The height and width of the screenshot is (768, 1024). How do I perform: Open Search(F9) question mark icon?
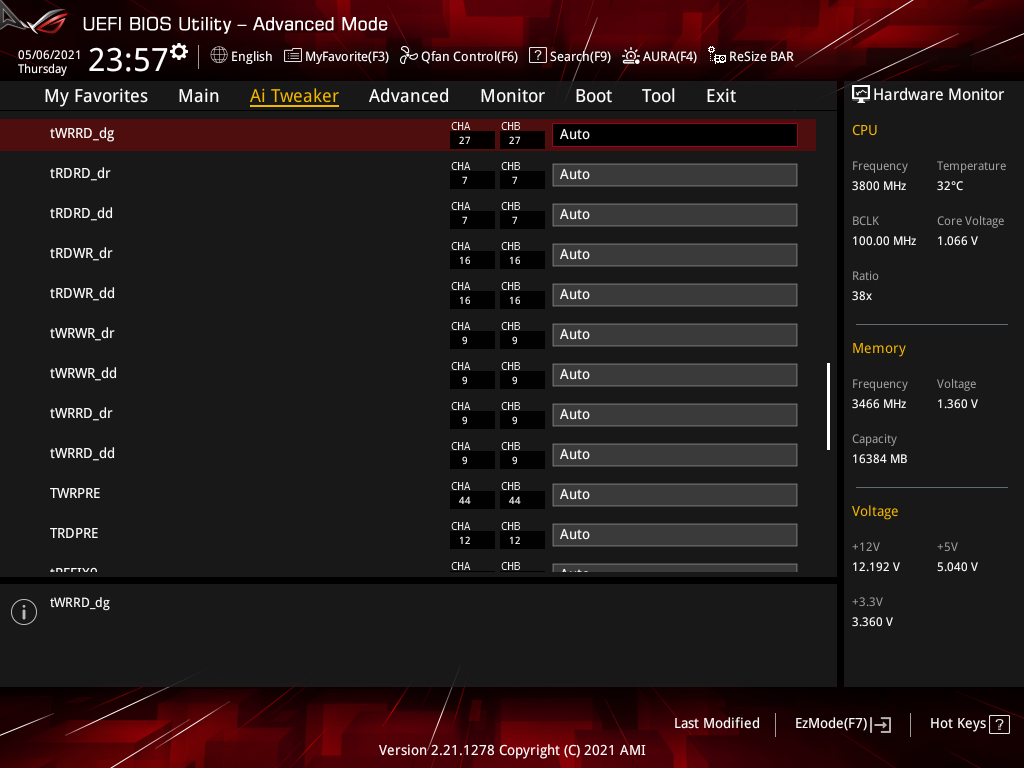(x=537, y=56)
